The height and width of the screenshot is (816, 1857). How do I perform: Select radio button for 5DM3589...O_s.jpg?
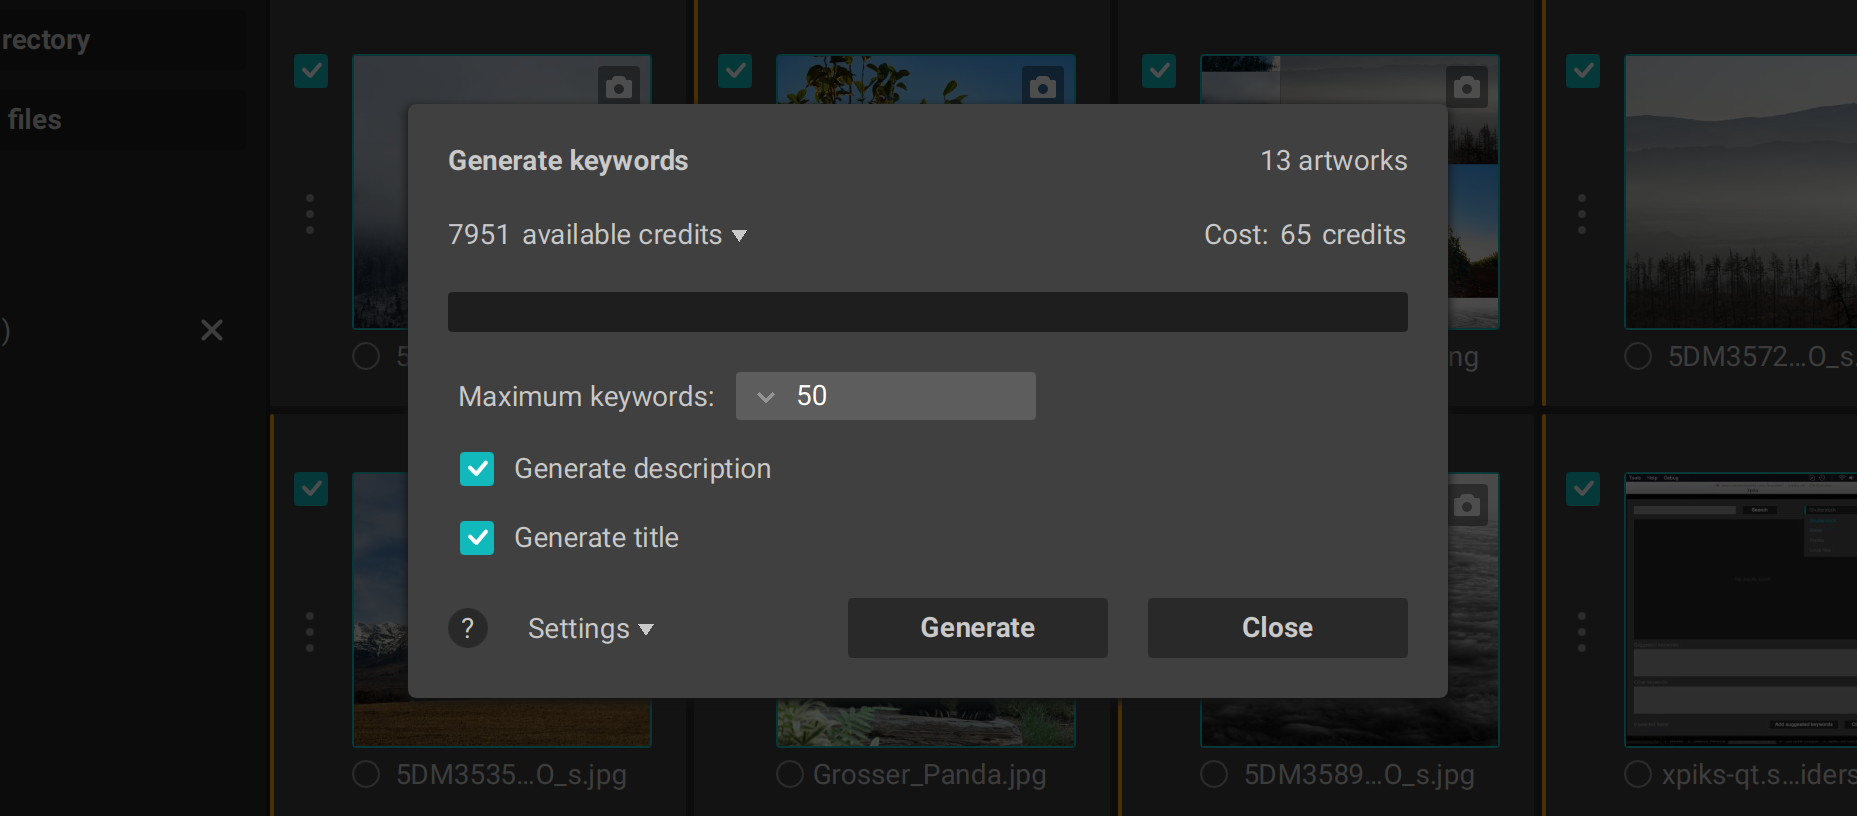[x=1214, y=775]
